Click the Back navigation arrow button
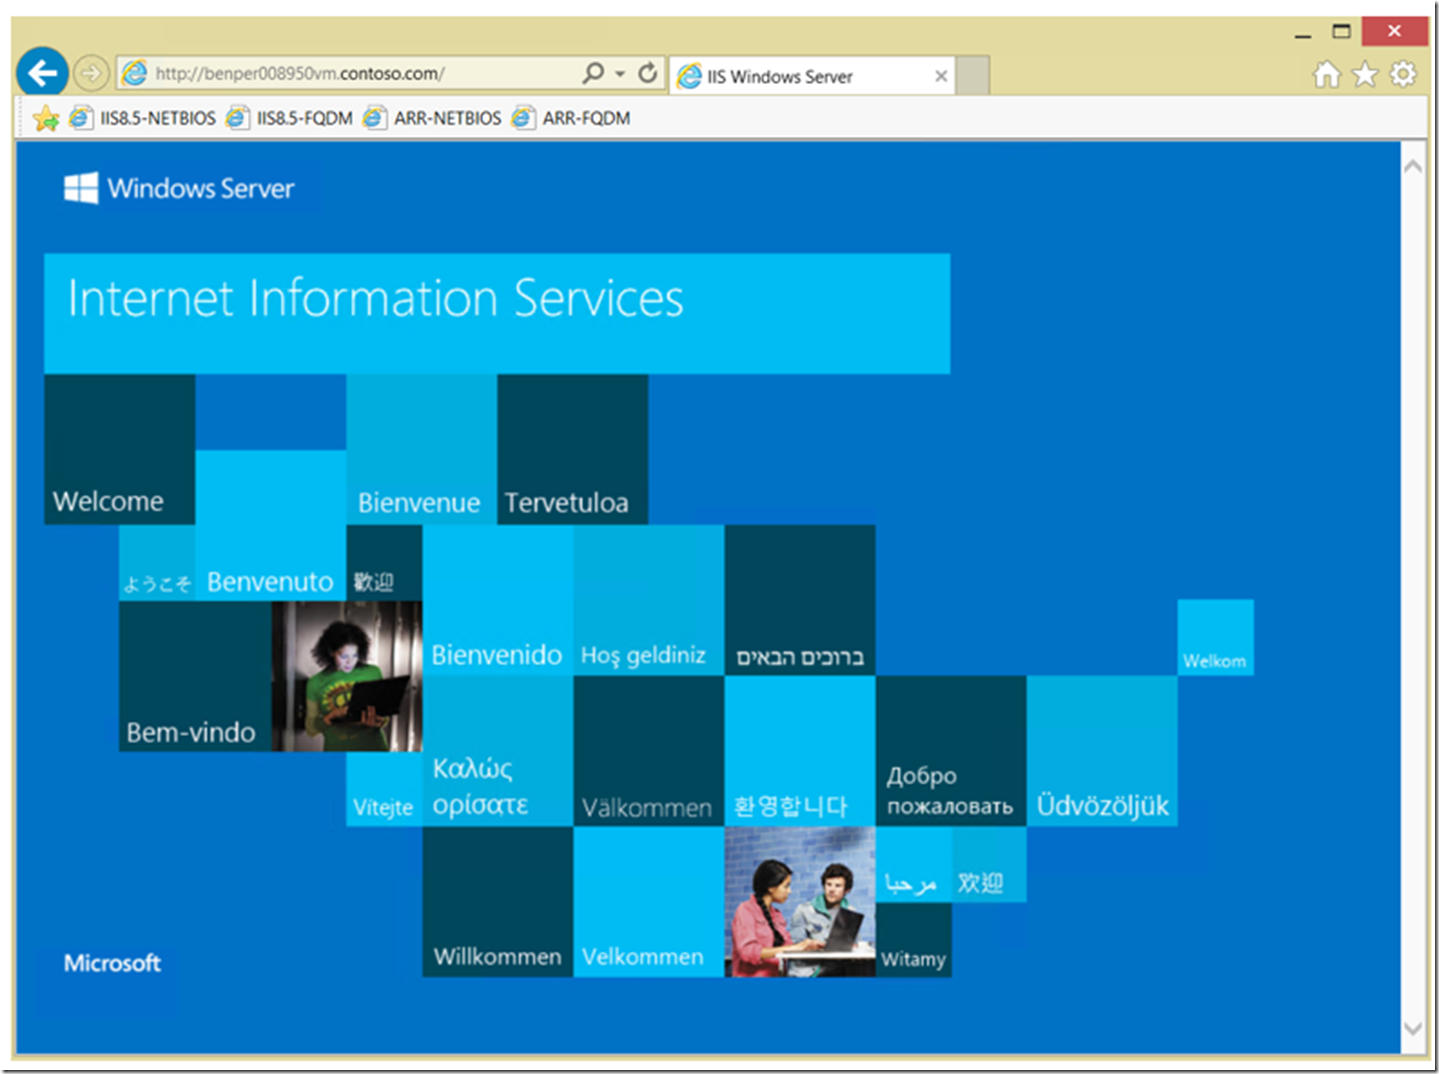This screenshot has width=1439, height=1074. (42, 73)
